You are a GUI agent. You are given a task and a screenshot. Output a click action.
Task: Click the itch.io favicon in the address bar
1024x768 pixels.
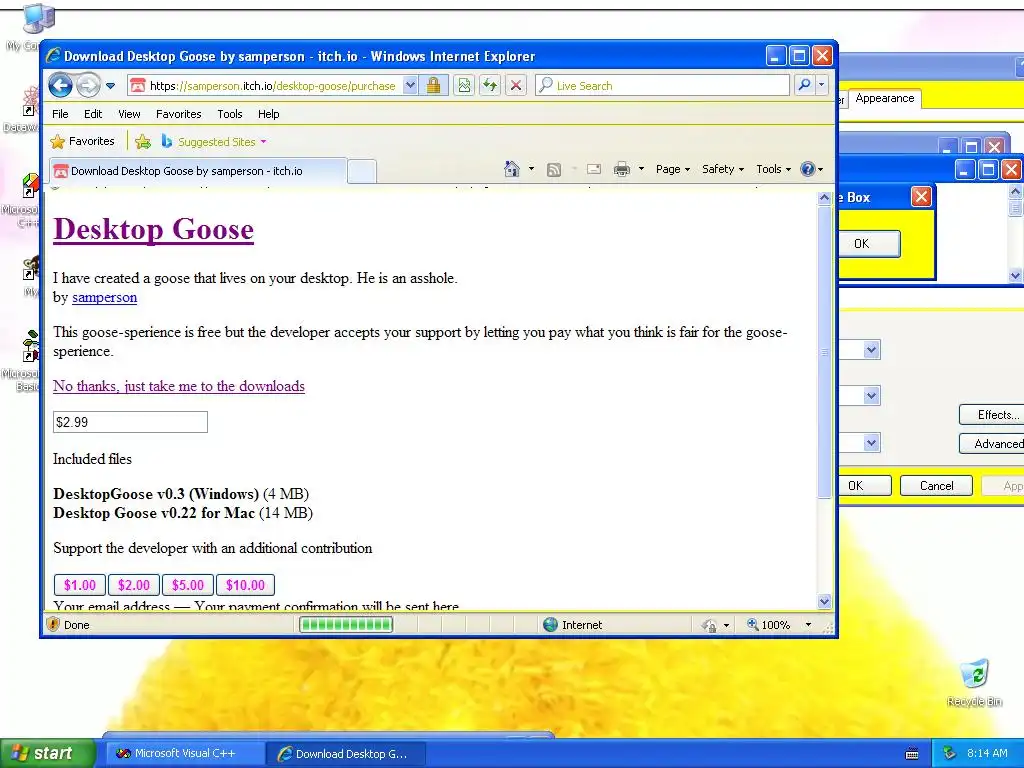point(137,86)
